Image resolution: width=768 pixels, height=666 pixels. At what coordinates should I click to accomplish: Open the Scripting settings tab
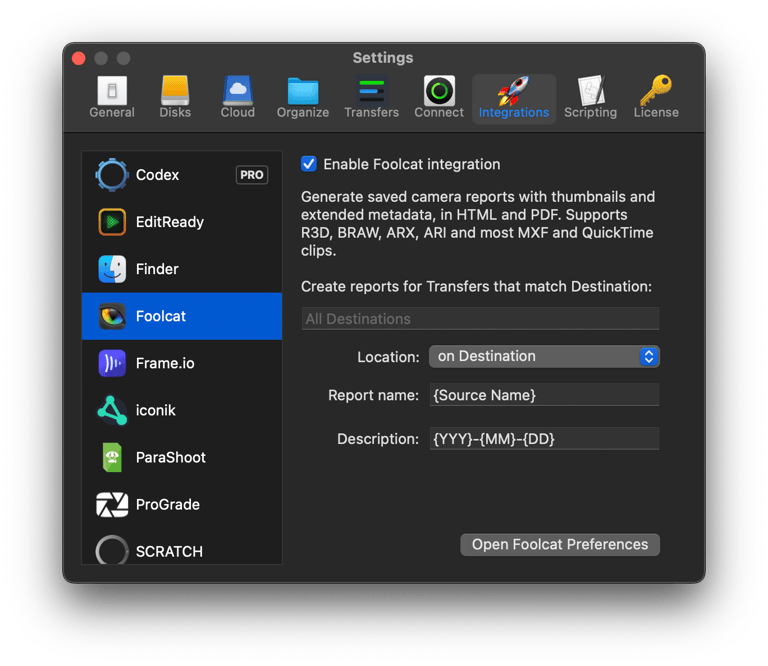590,98
